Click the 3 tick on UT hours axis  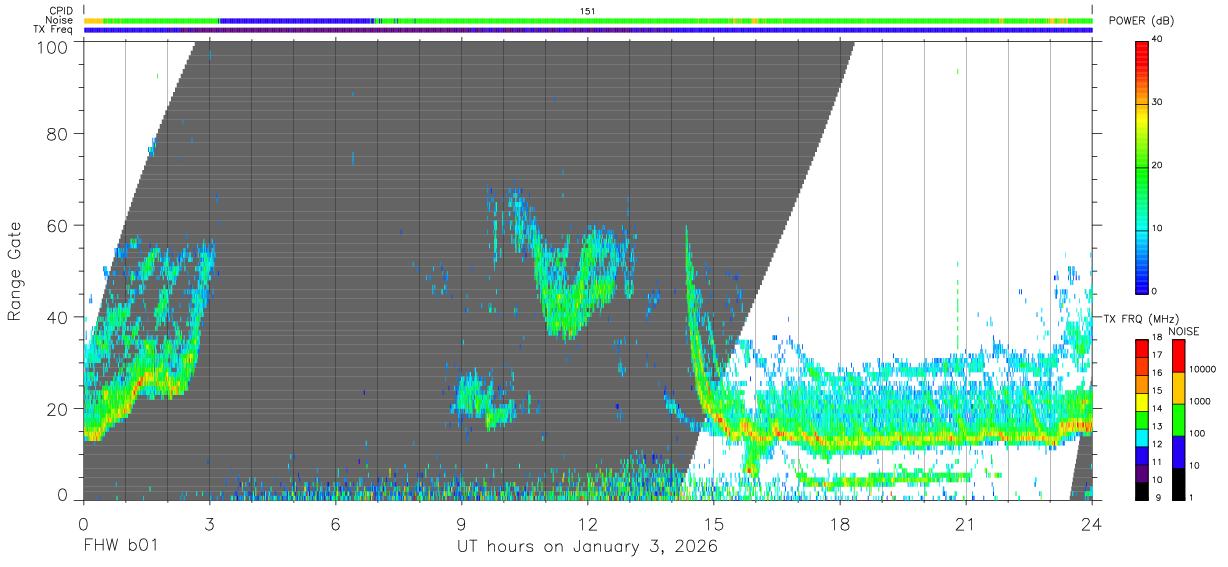(x=209, y=523)
